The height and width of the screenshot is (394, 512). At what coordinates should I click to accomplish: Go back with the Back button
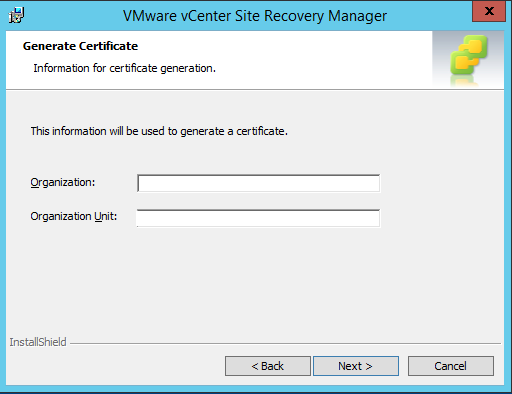(x=268, y=366)
